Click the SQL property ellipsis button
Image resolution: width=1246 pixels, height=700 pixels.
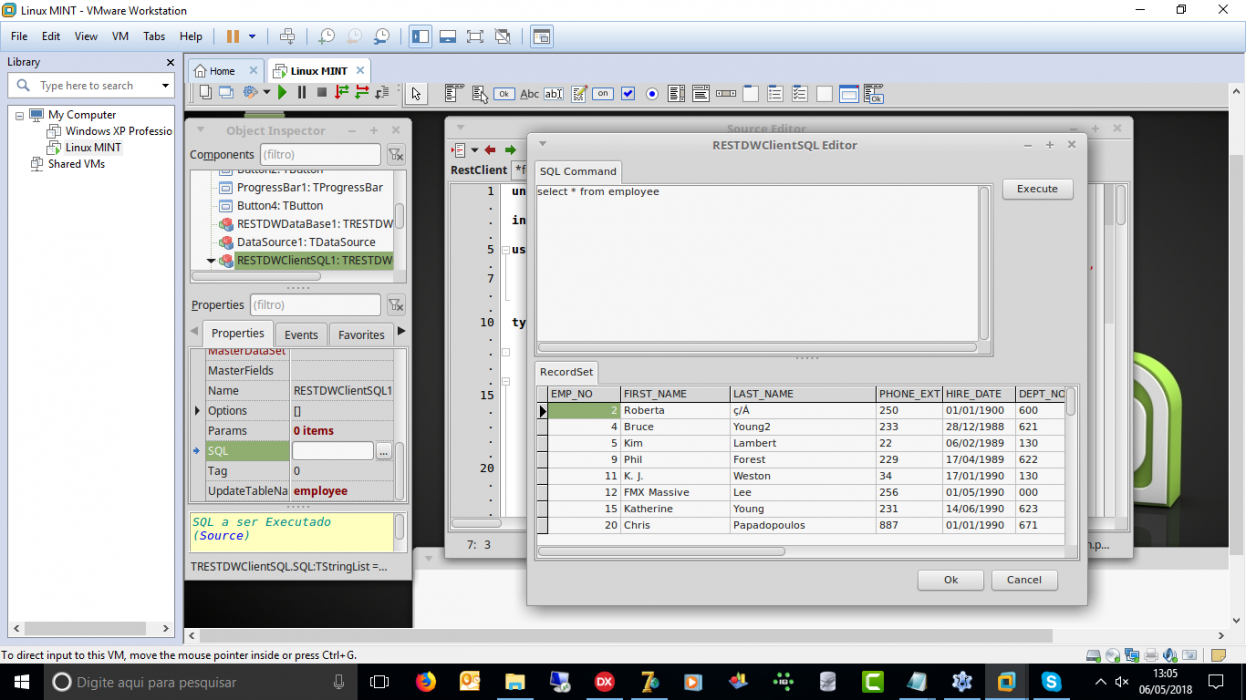click(x=384, y=452)
